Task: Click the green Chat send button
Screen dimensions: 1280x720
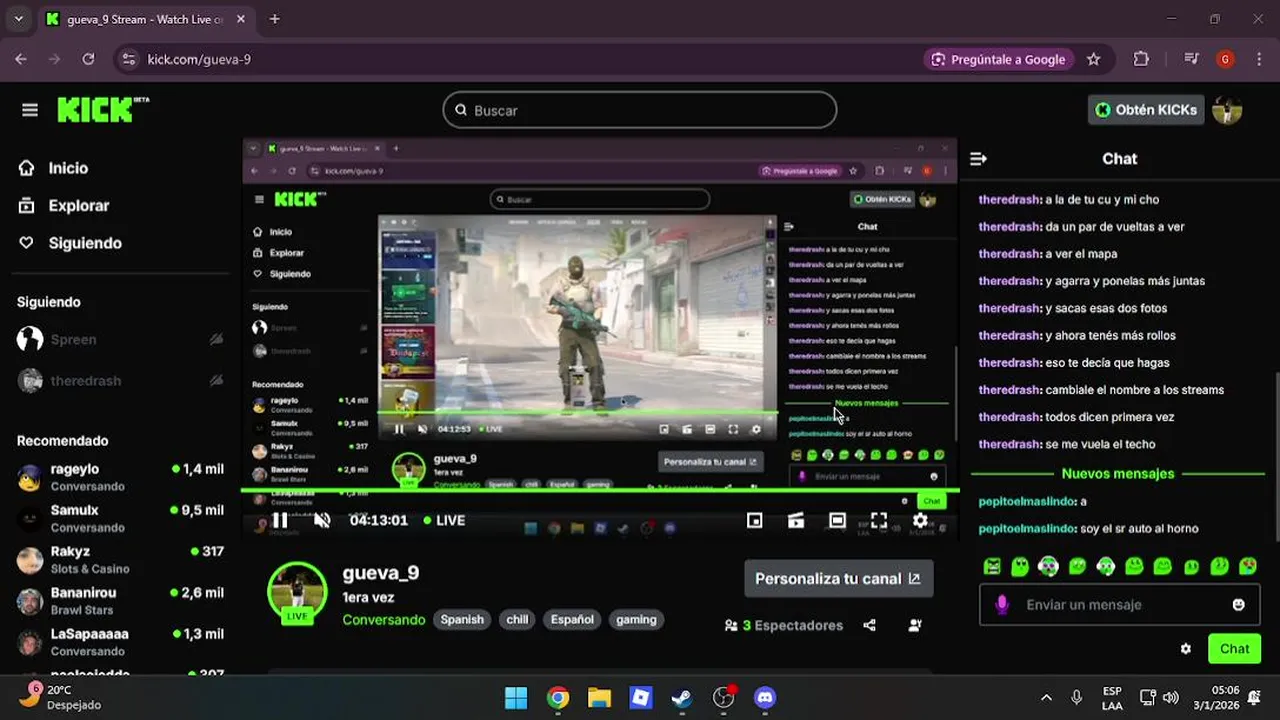Action: (1234, 649)
